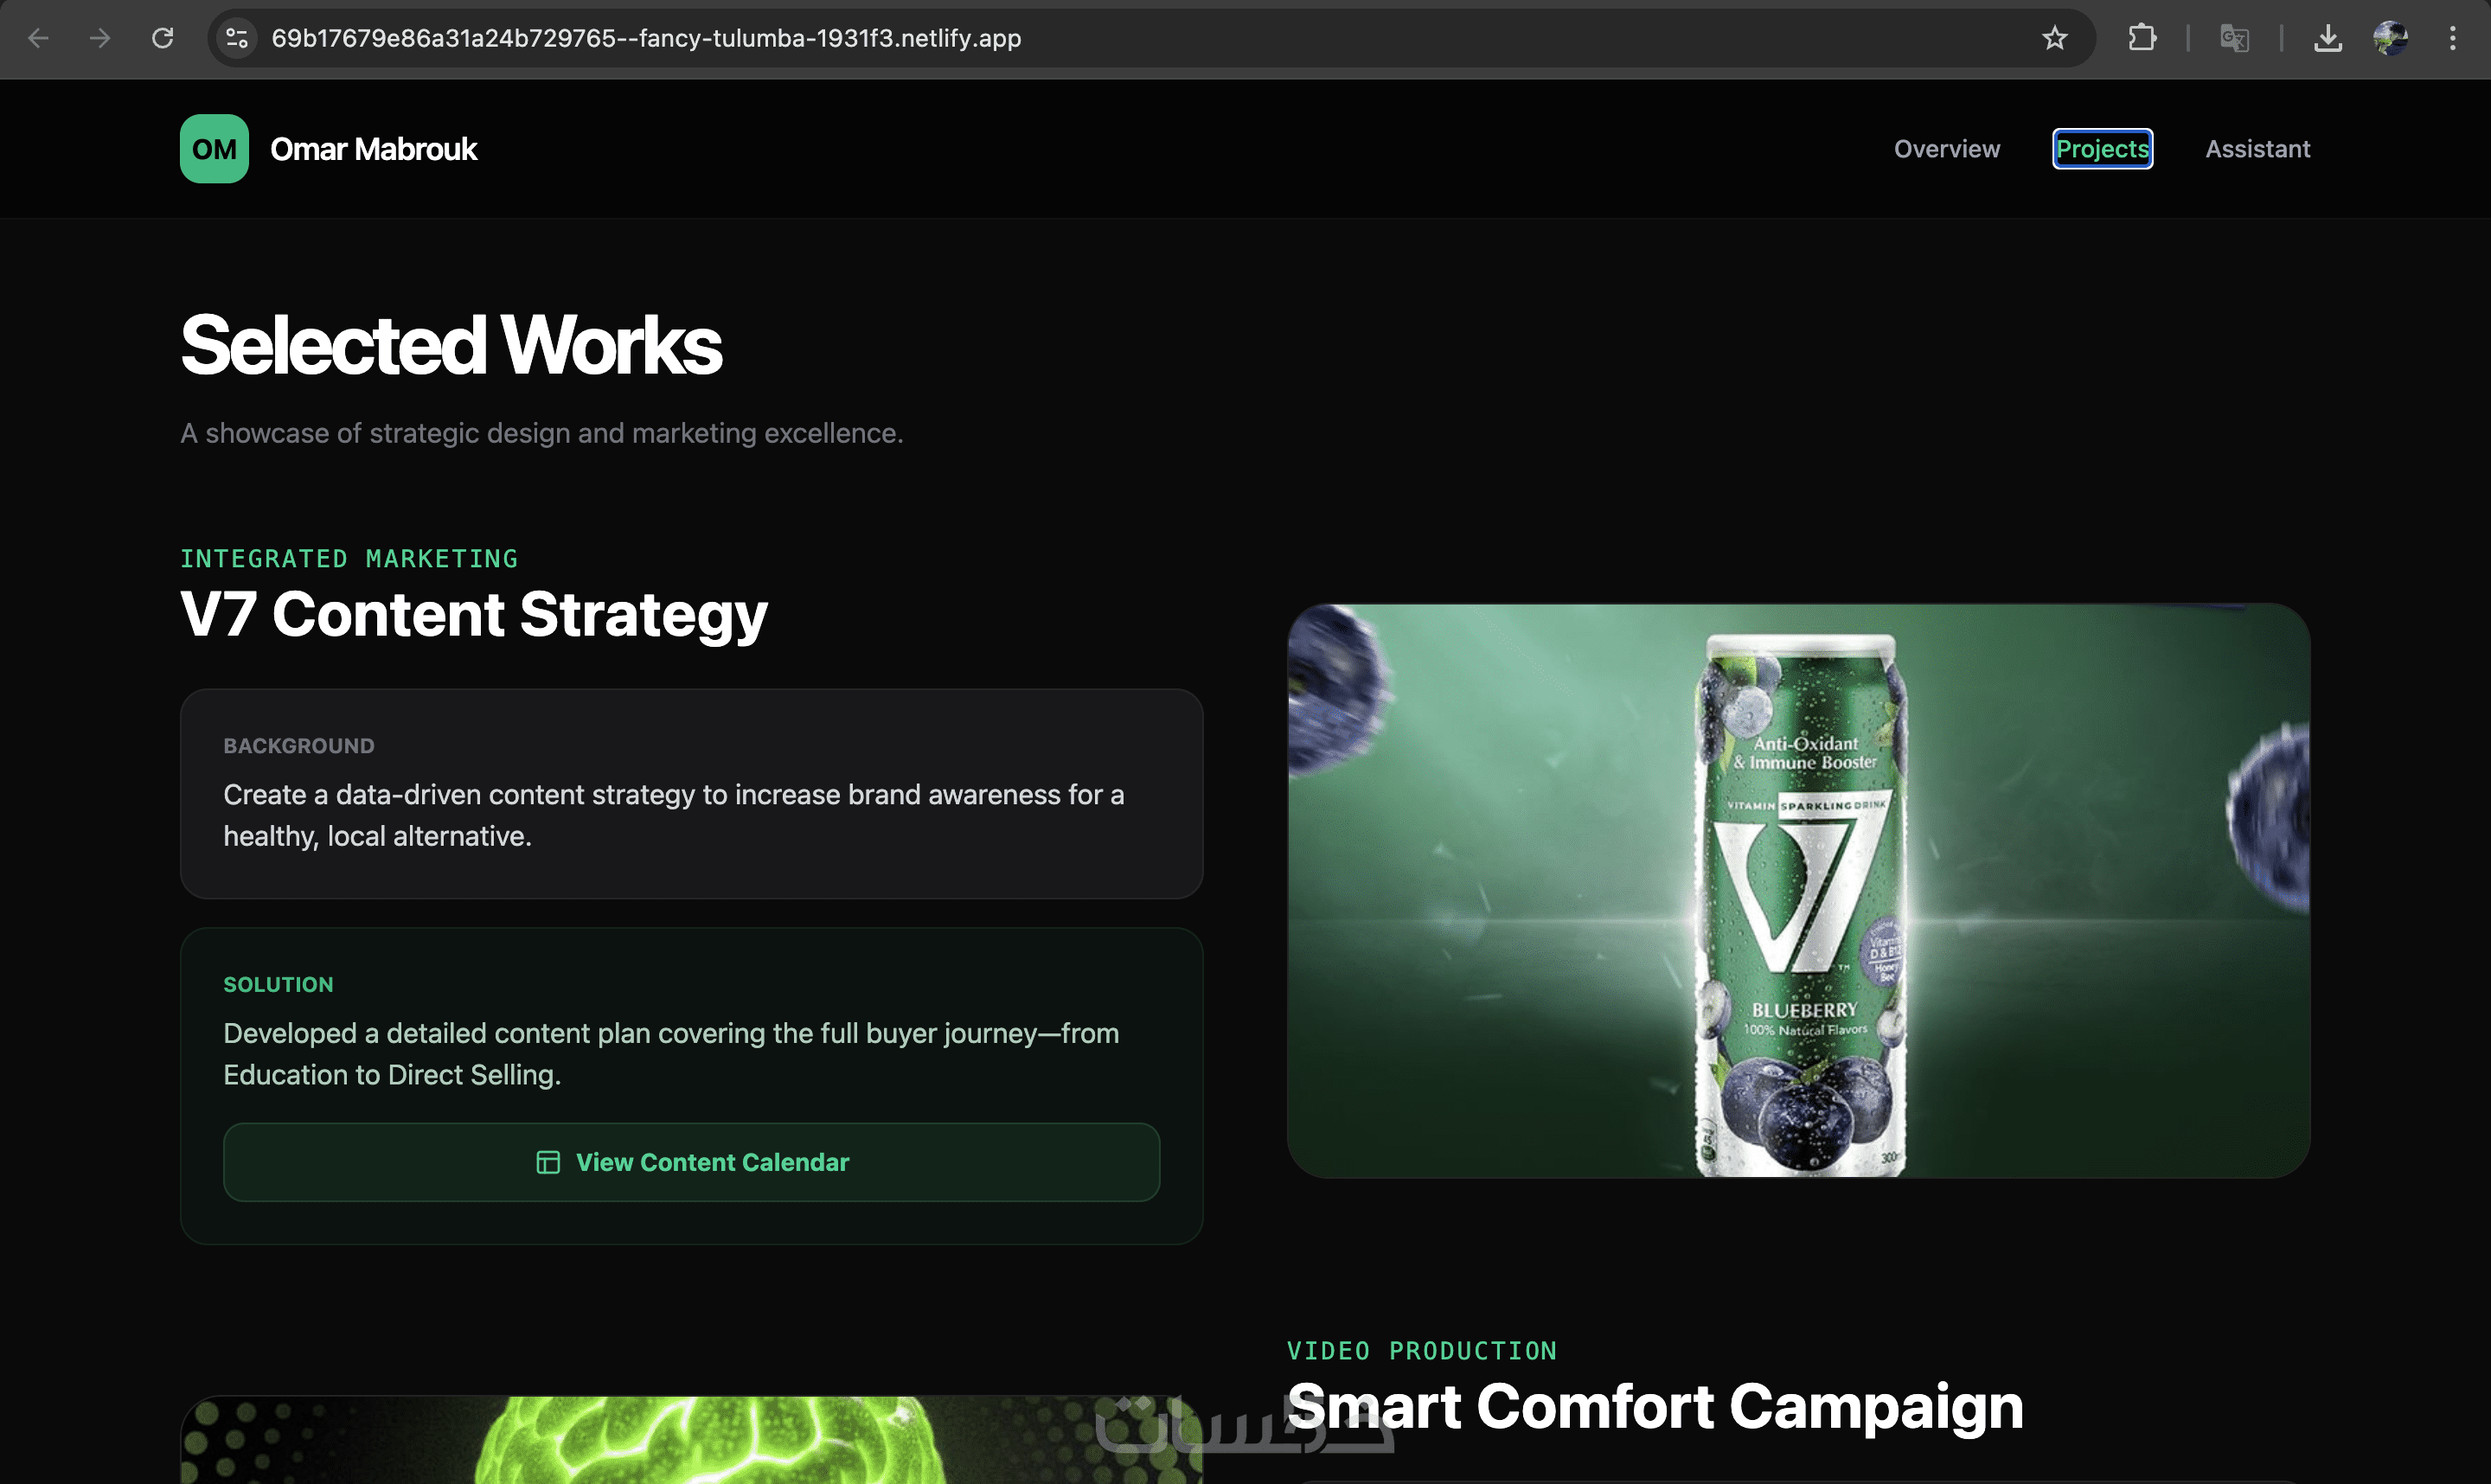Image resolution: width=2491 pixels, height=1484 pixels.
Task: Click the Google Translate icon
Action: pyautogui.click(x=2234, y=38)
